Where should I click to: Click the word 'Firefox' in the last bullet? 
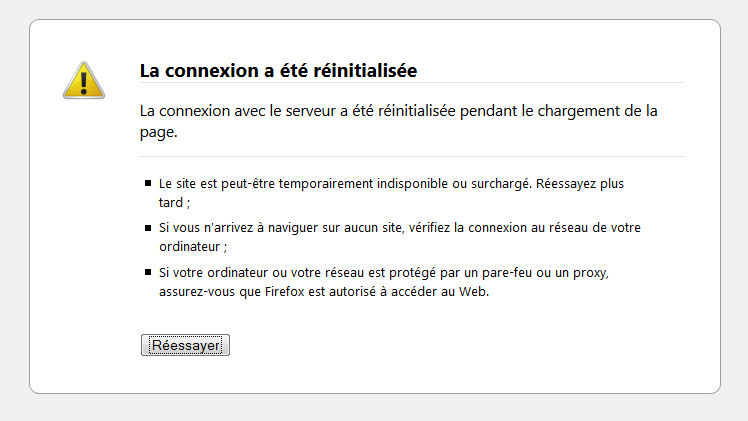[x=284, y=291]
